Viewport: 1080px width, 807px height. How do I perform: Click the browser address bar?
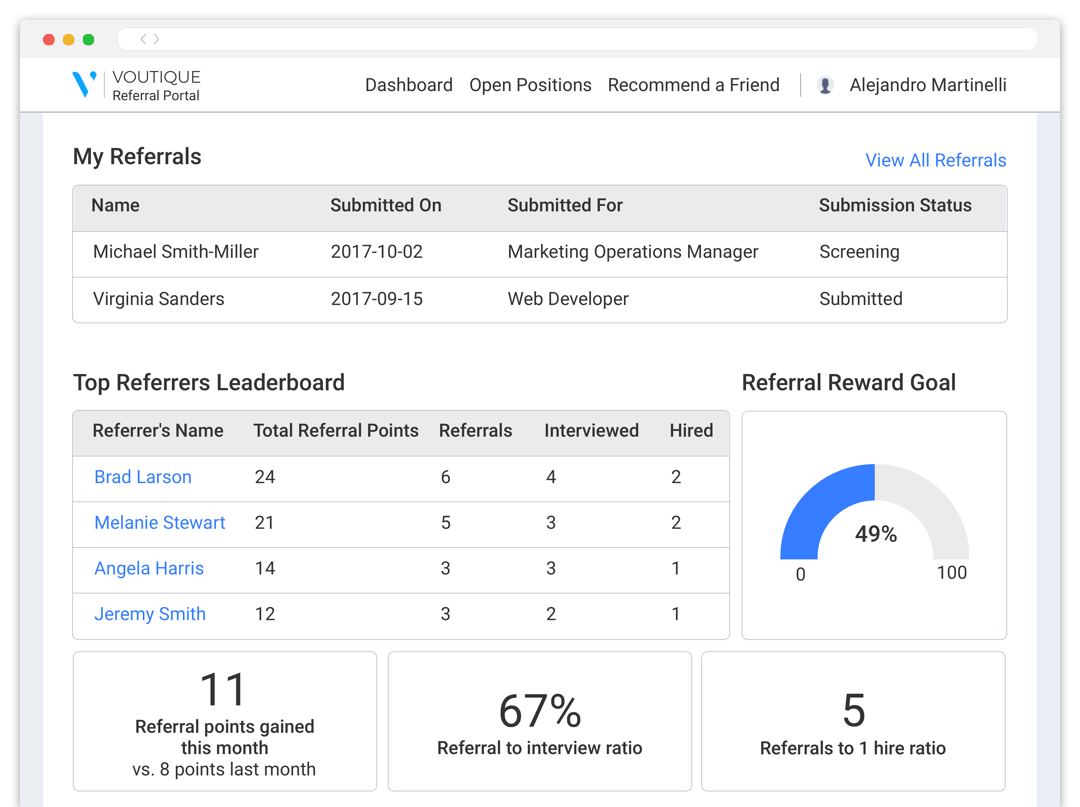pos(577,39)
